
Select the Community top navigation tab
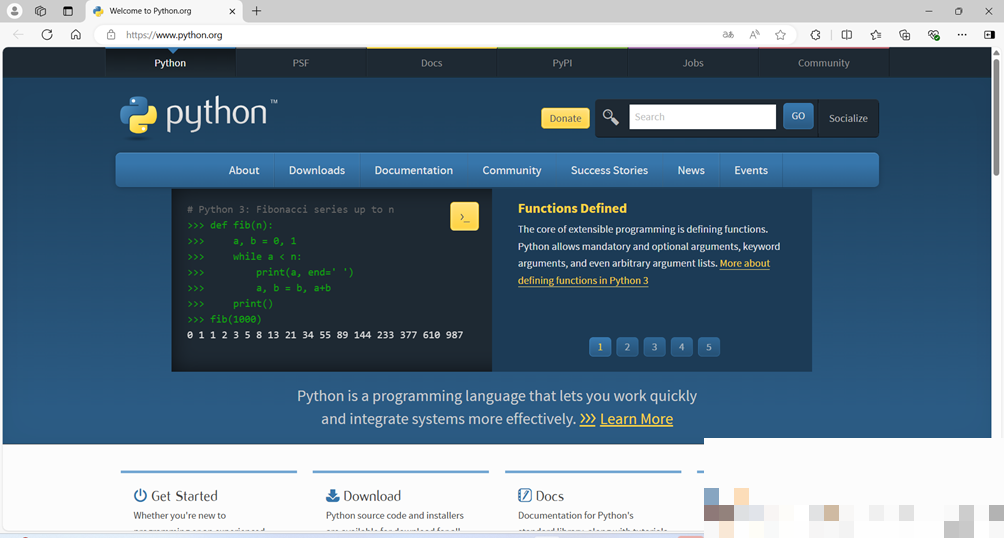point(823,63)
